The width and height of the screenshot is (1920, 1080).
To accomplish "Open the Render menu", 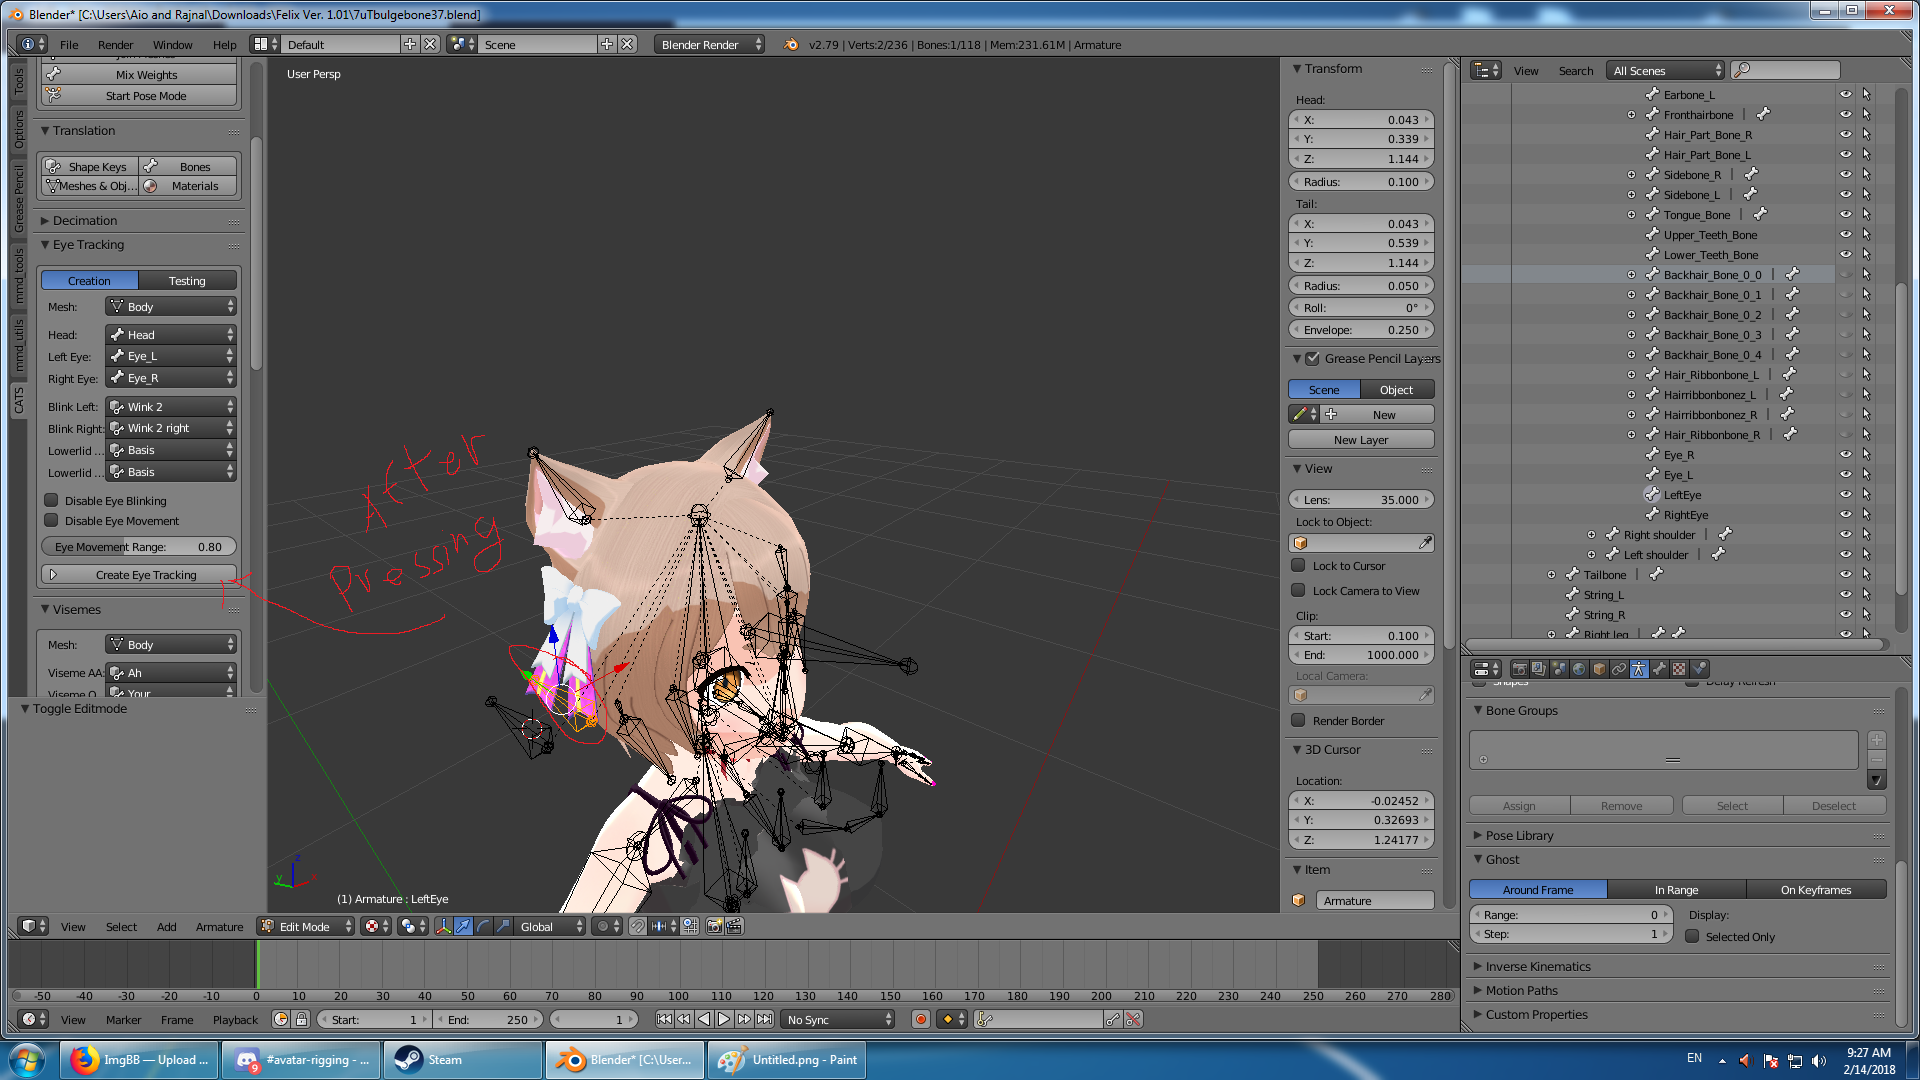I will pyautogui.click(x=115, y=44).
